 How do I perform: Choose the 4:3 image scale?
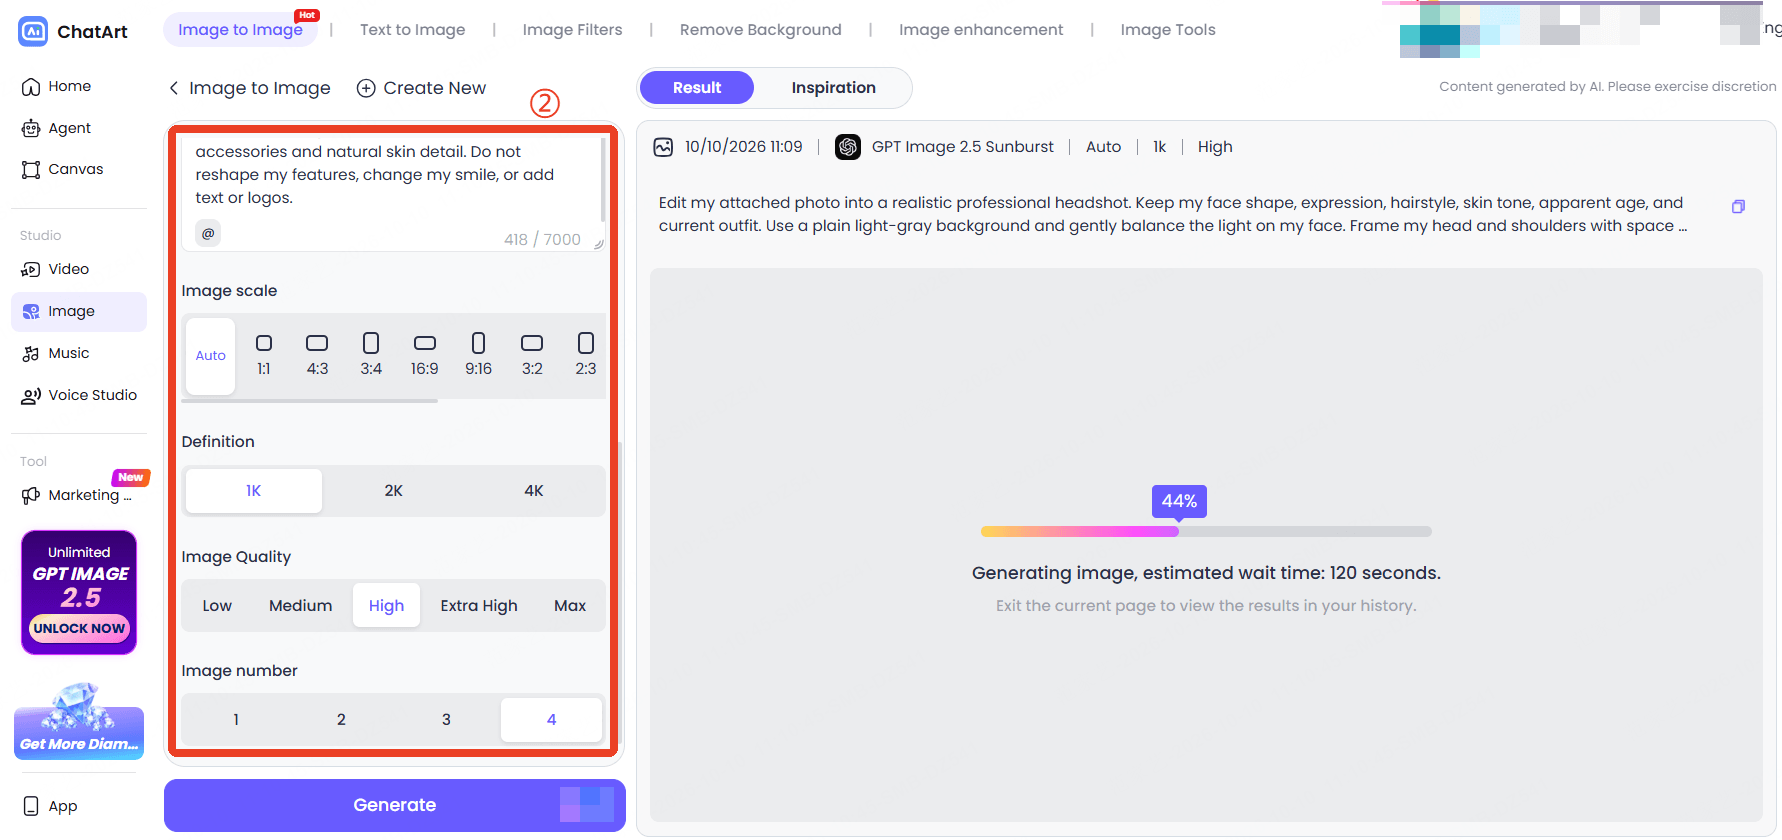pos(317,356)
